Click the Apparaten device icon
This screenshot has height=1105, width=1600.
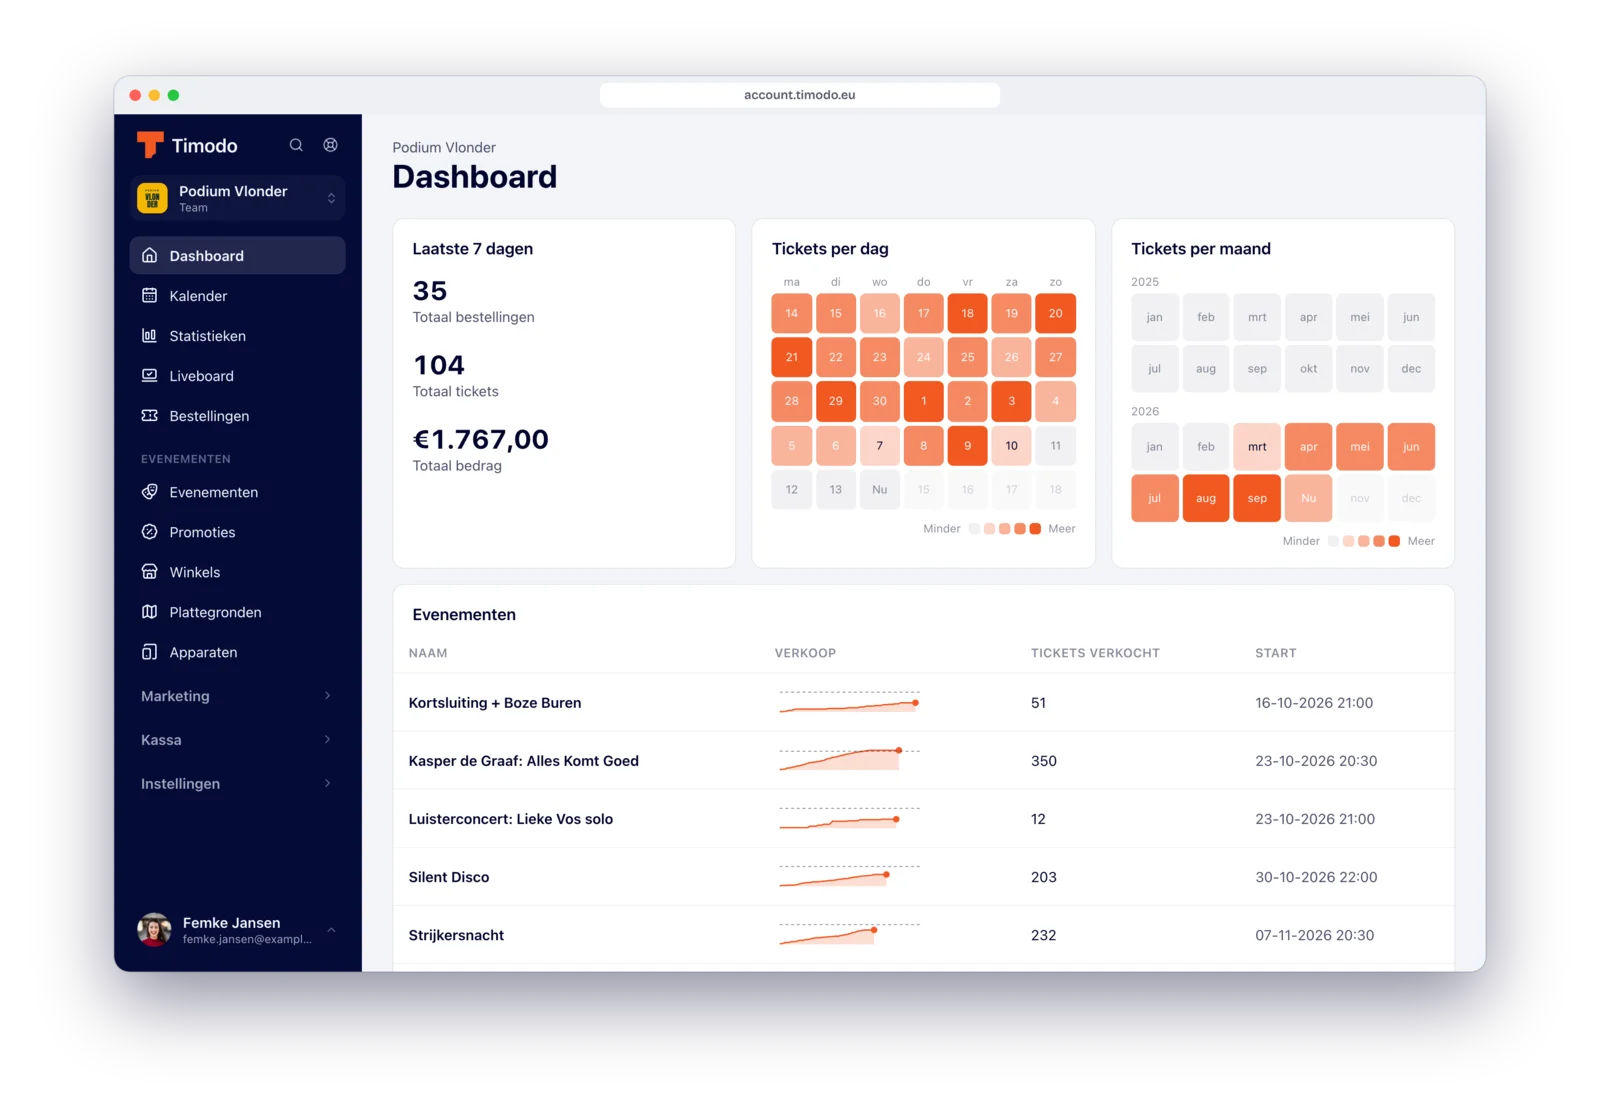tap(150, 651)
